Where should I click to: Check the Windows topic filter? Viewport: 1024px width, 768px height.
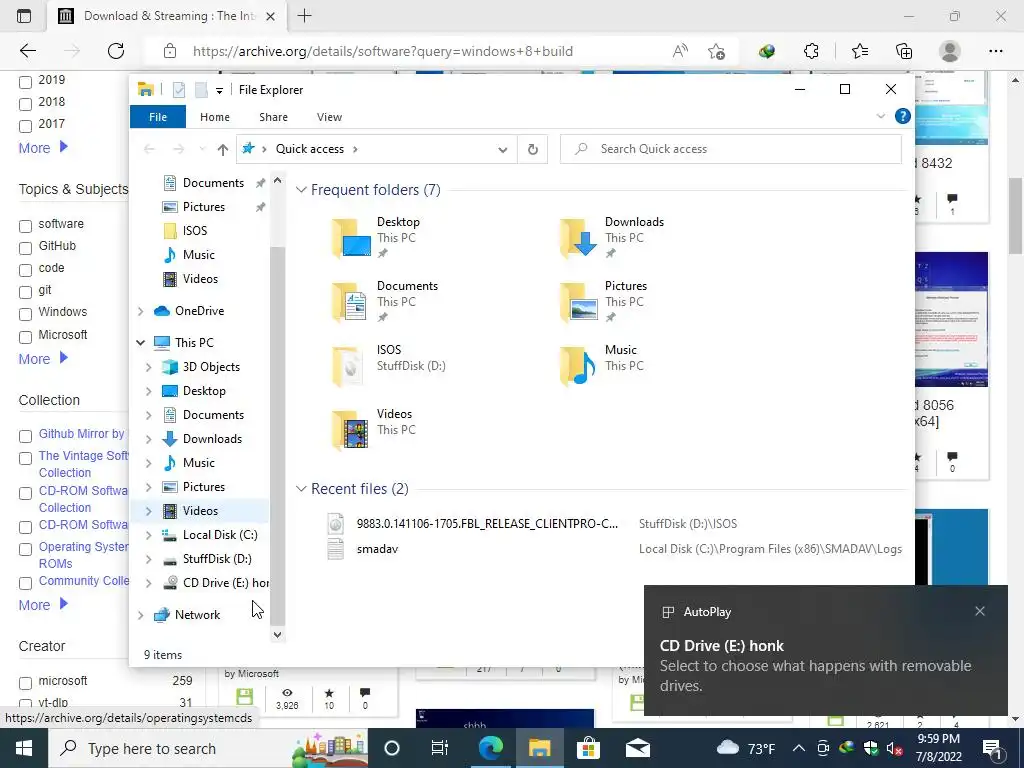pyautogui.click(x=25, y=314)
